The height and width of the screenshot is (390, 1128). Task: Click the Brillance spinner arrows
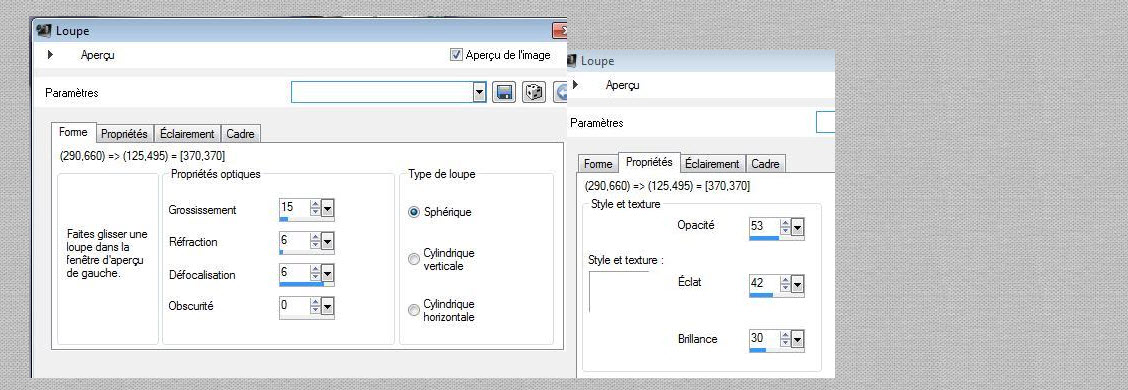(785, 340)
